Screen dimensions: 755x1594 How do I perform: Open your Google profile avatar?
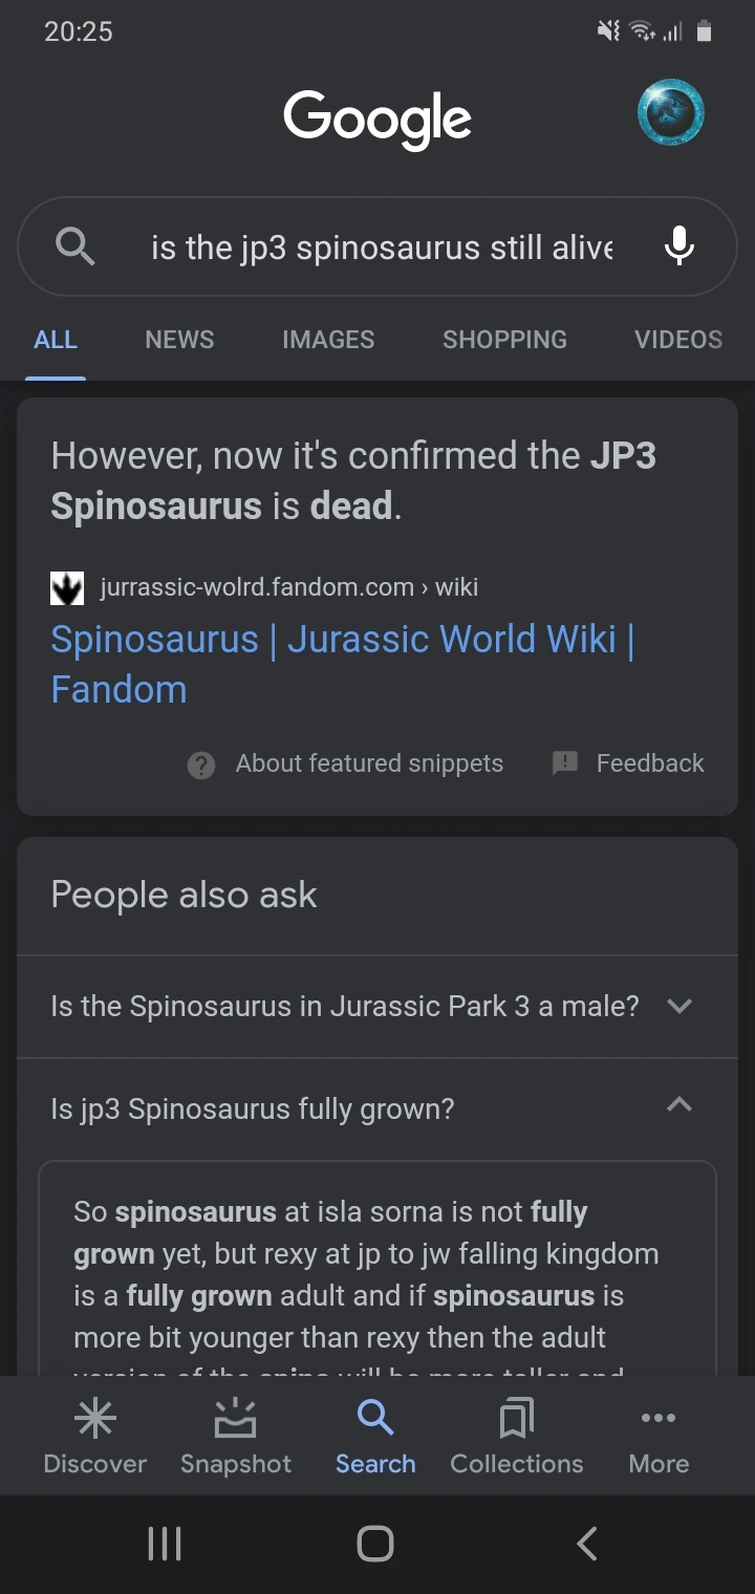pyautogui.click(x=671, y=112)
